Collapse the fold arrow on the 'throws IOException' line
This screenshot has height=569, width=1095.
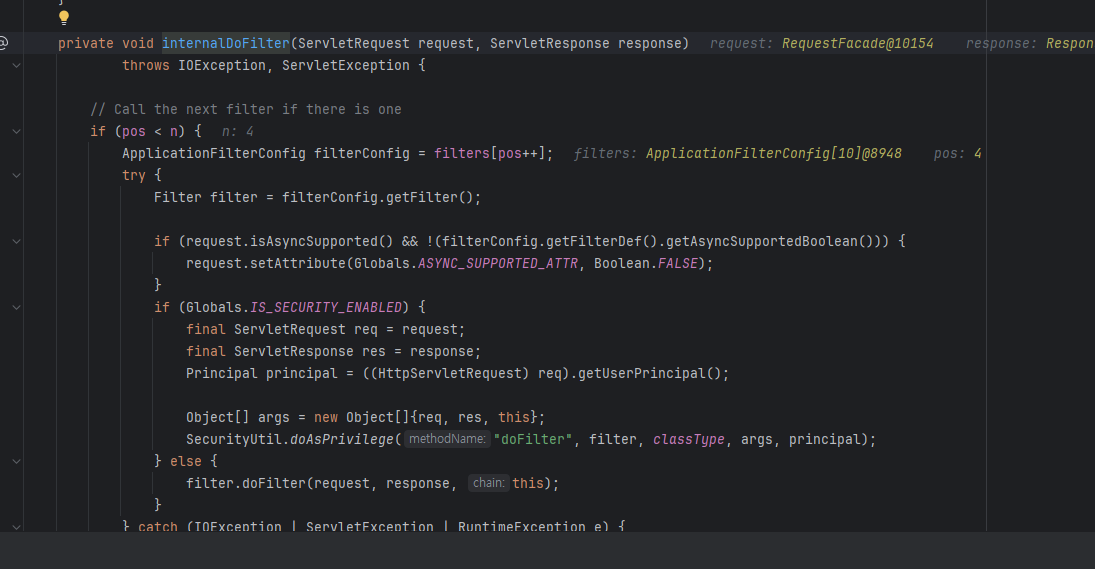[x=16, y=66]
